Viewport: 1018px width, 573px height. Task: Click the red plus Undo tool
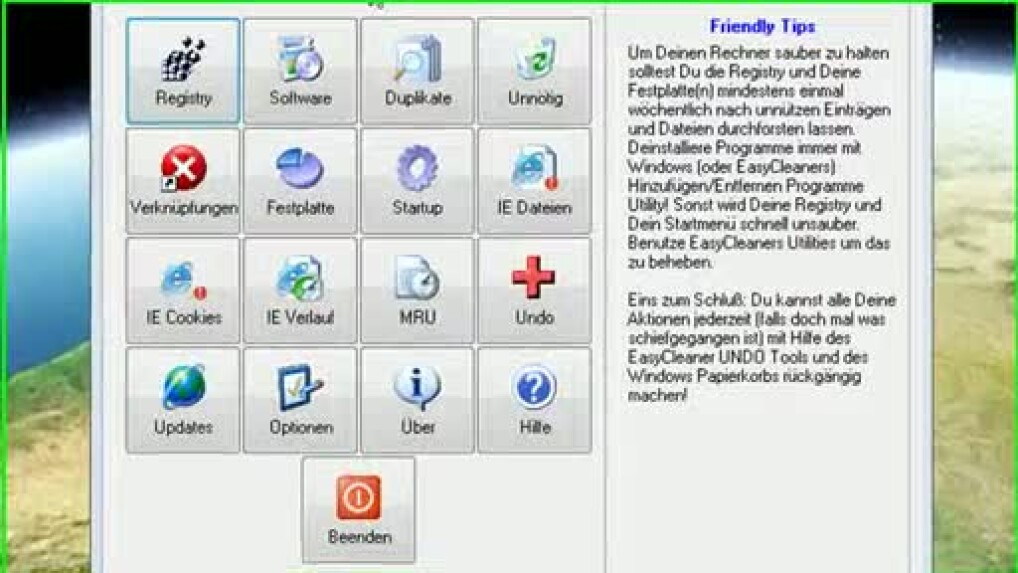point(534,291)
